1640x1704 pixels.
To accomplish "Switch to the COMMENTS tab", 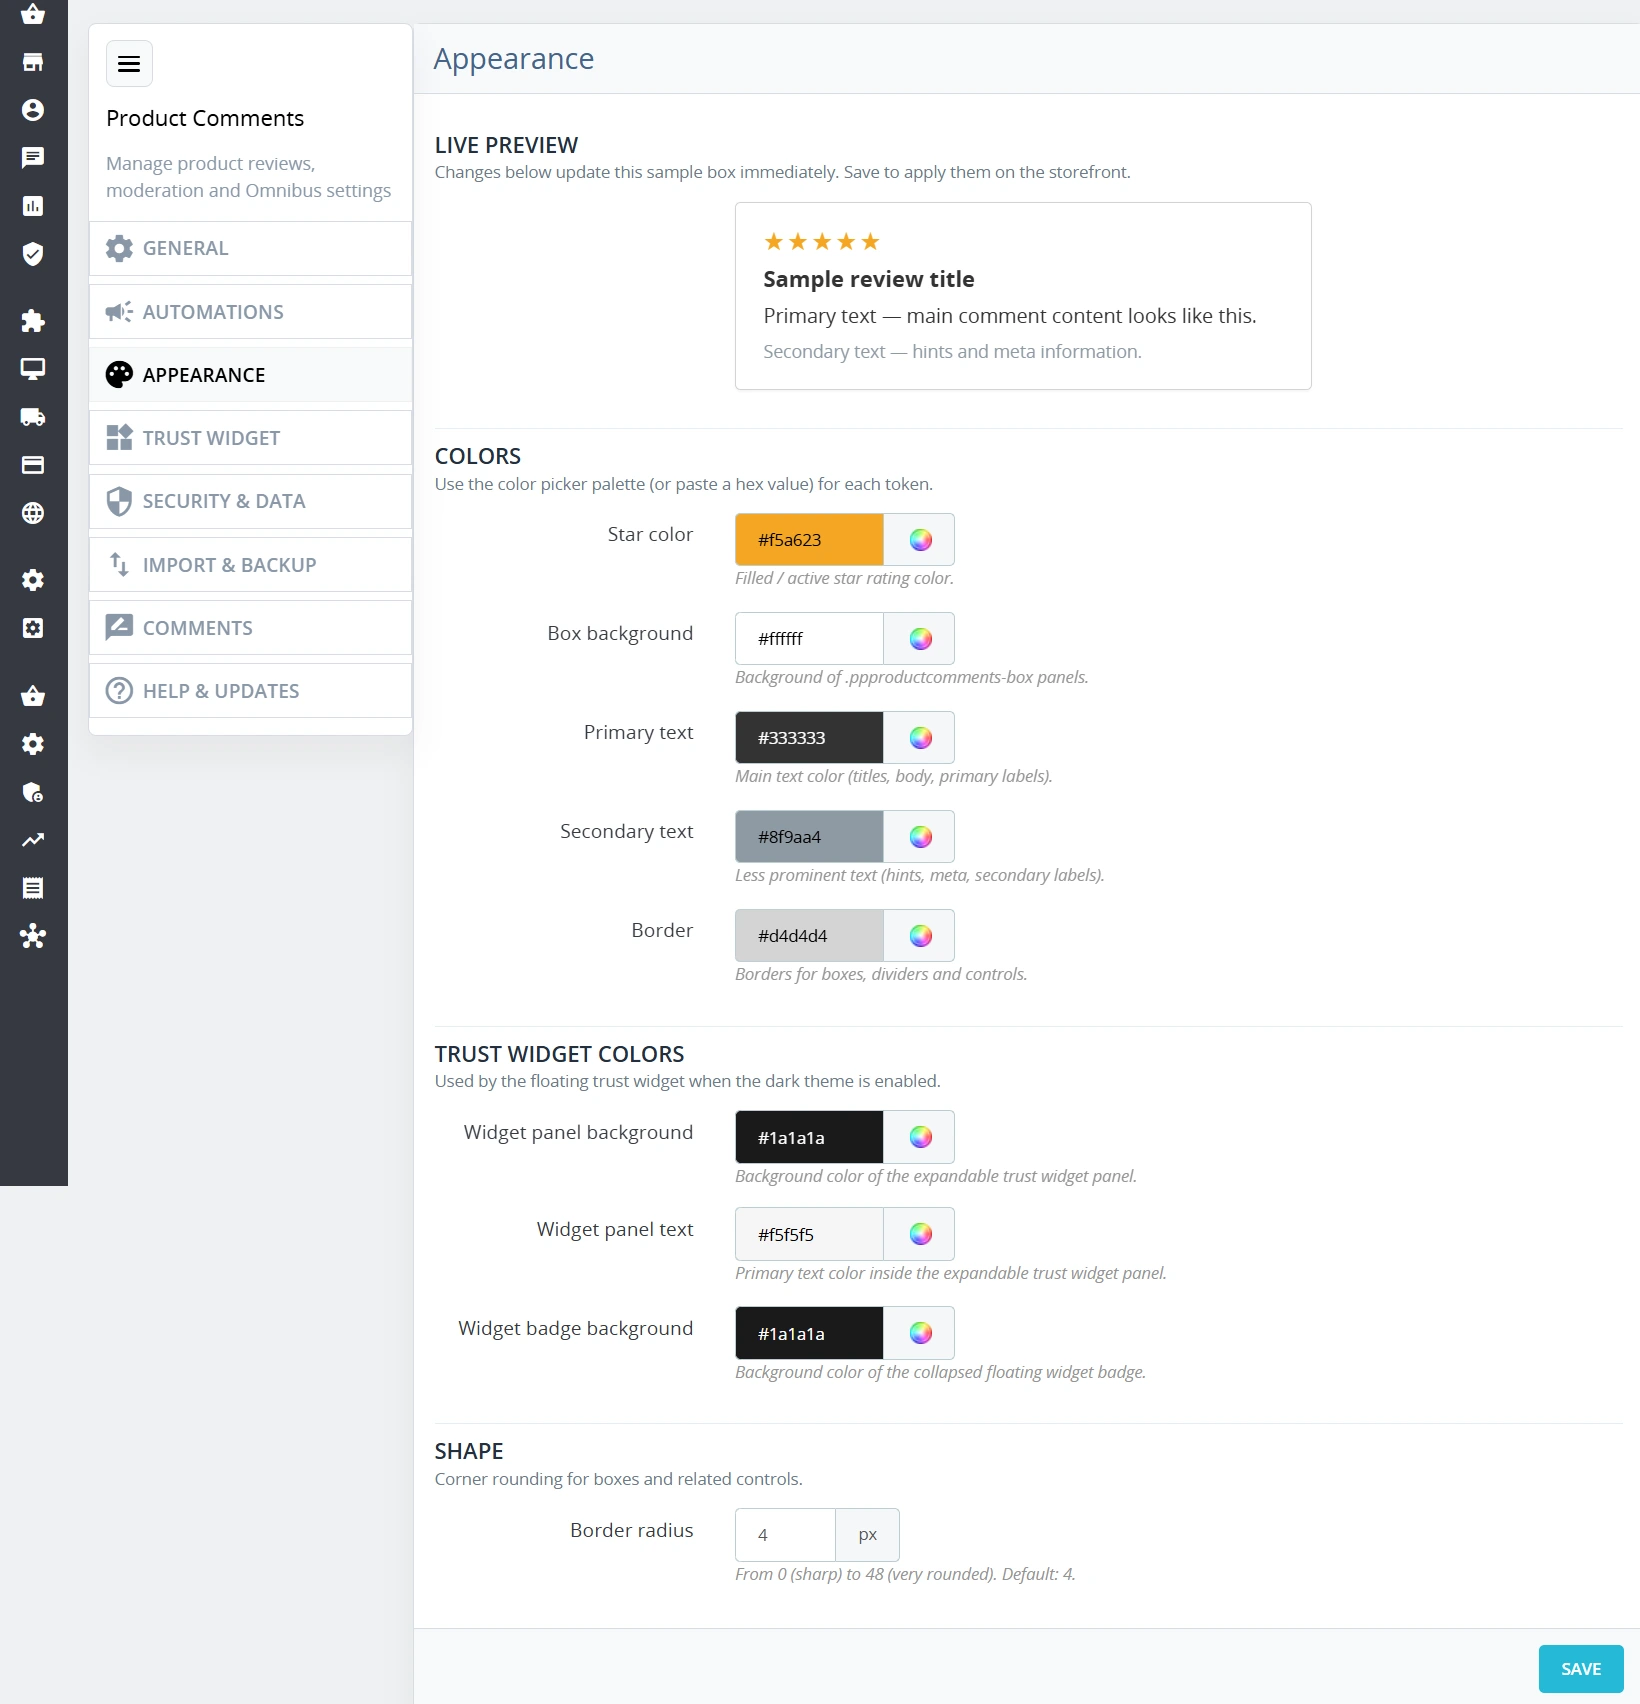I will [250, 628].
